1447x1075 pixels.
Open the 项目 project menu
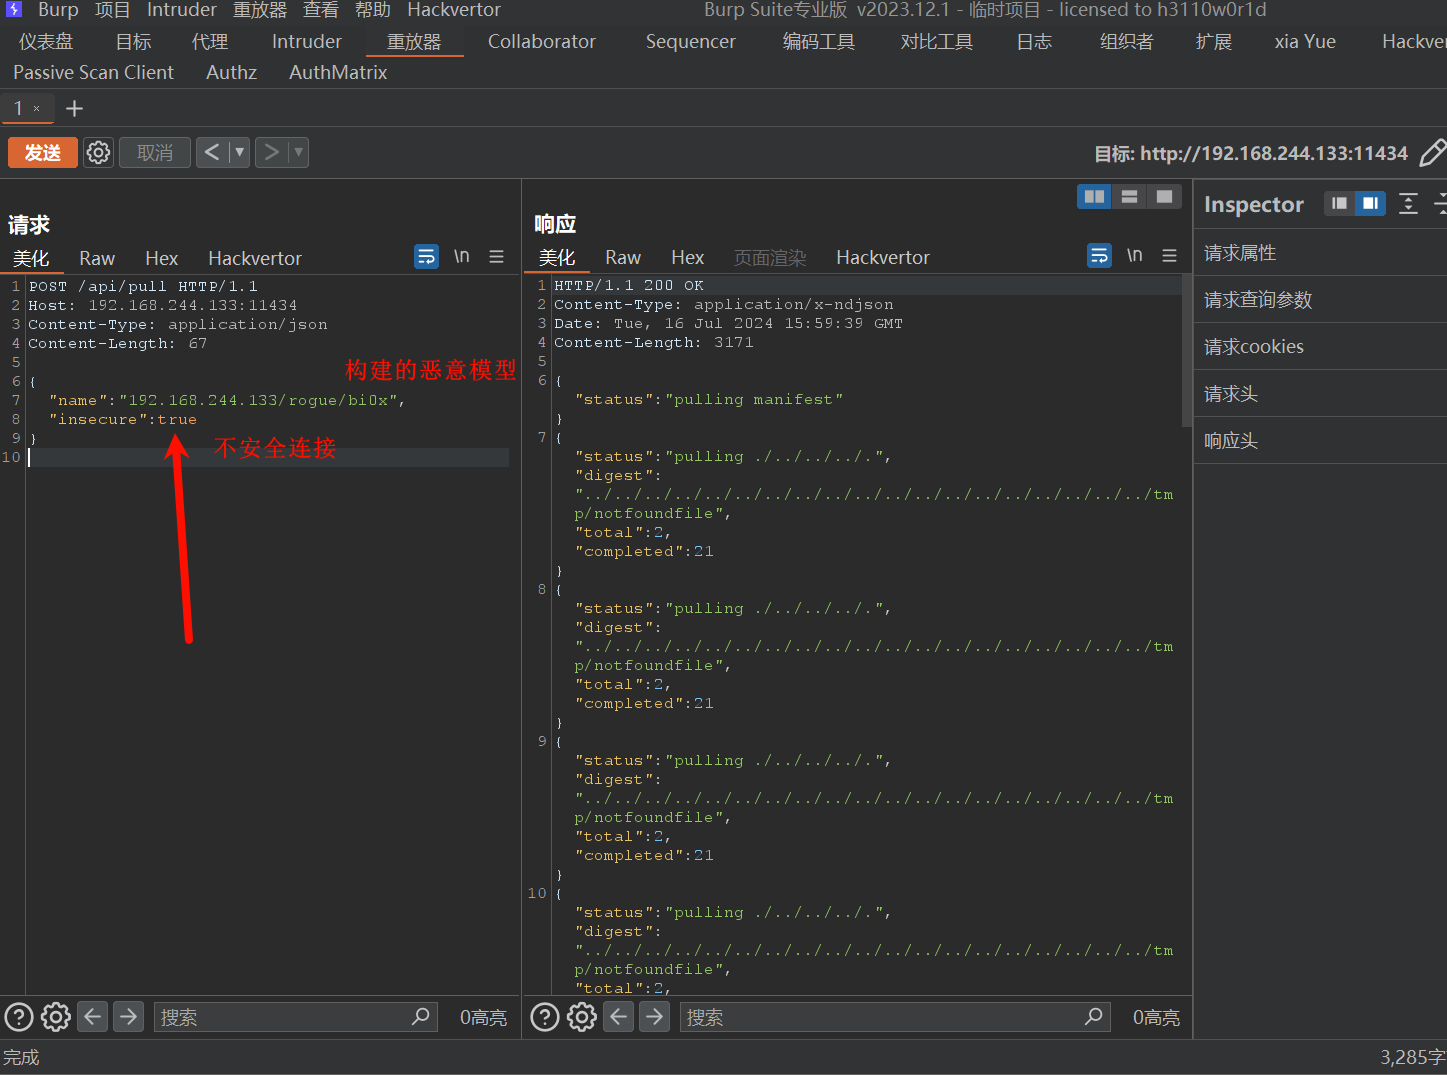pos(113,10)
